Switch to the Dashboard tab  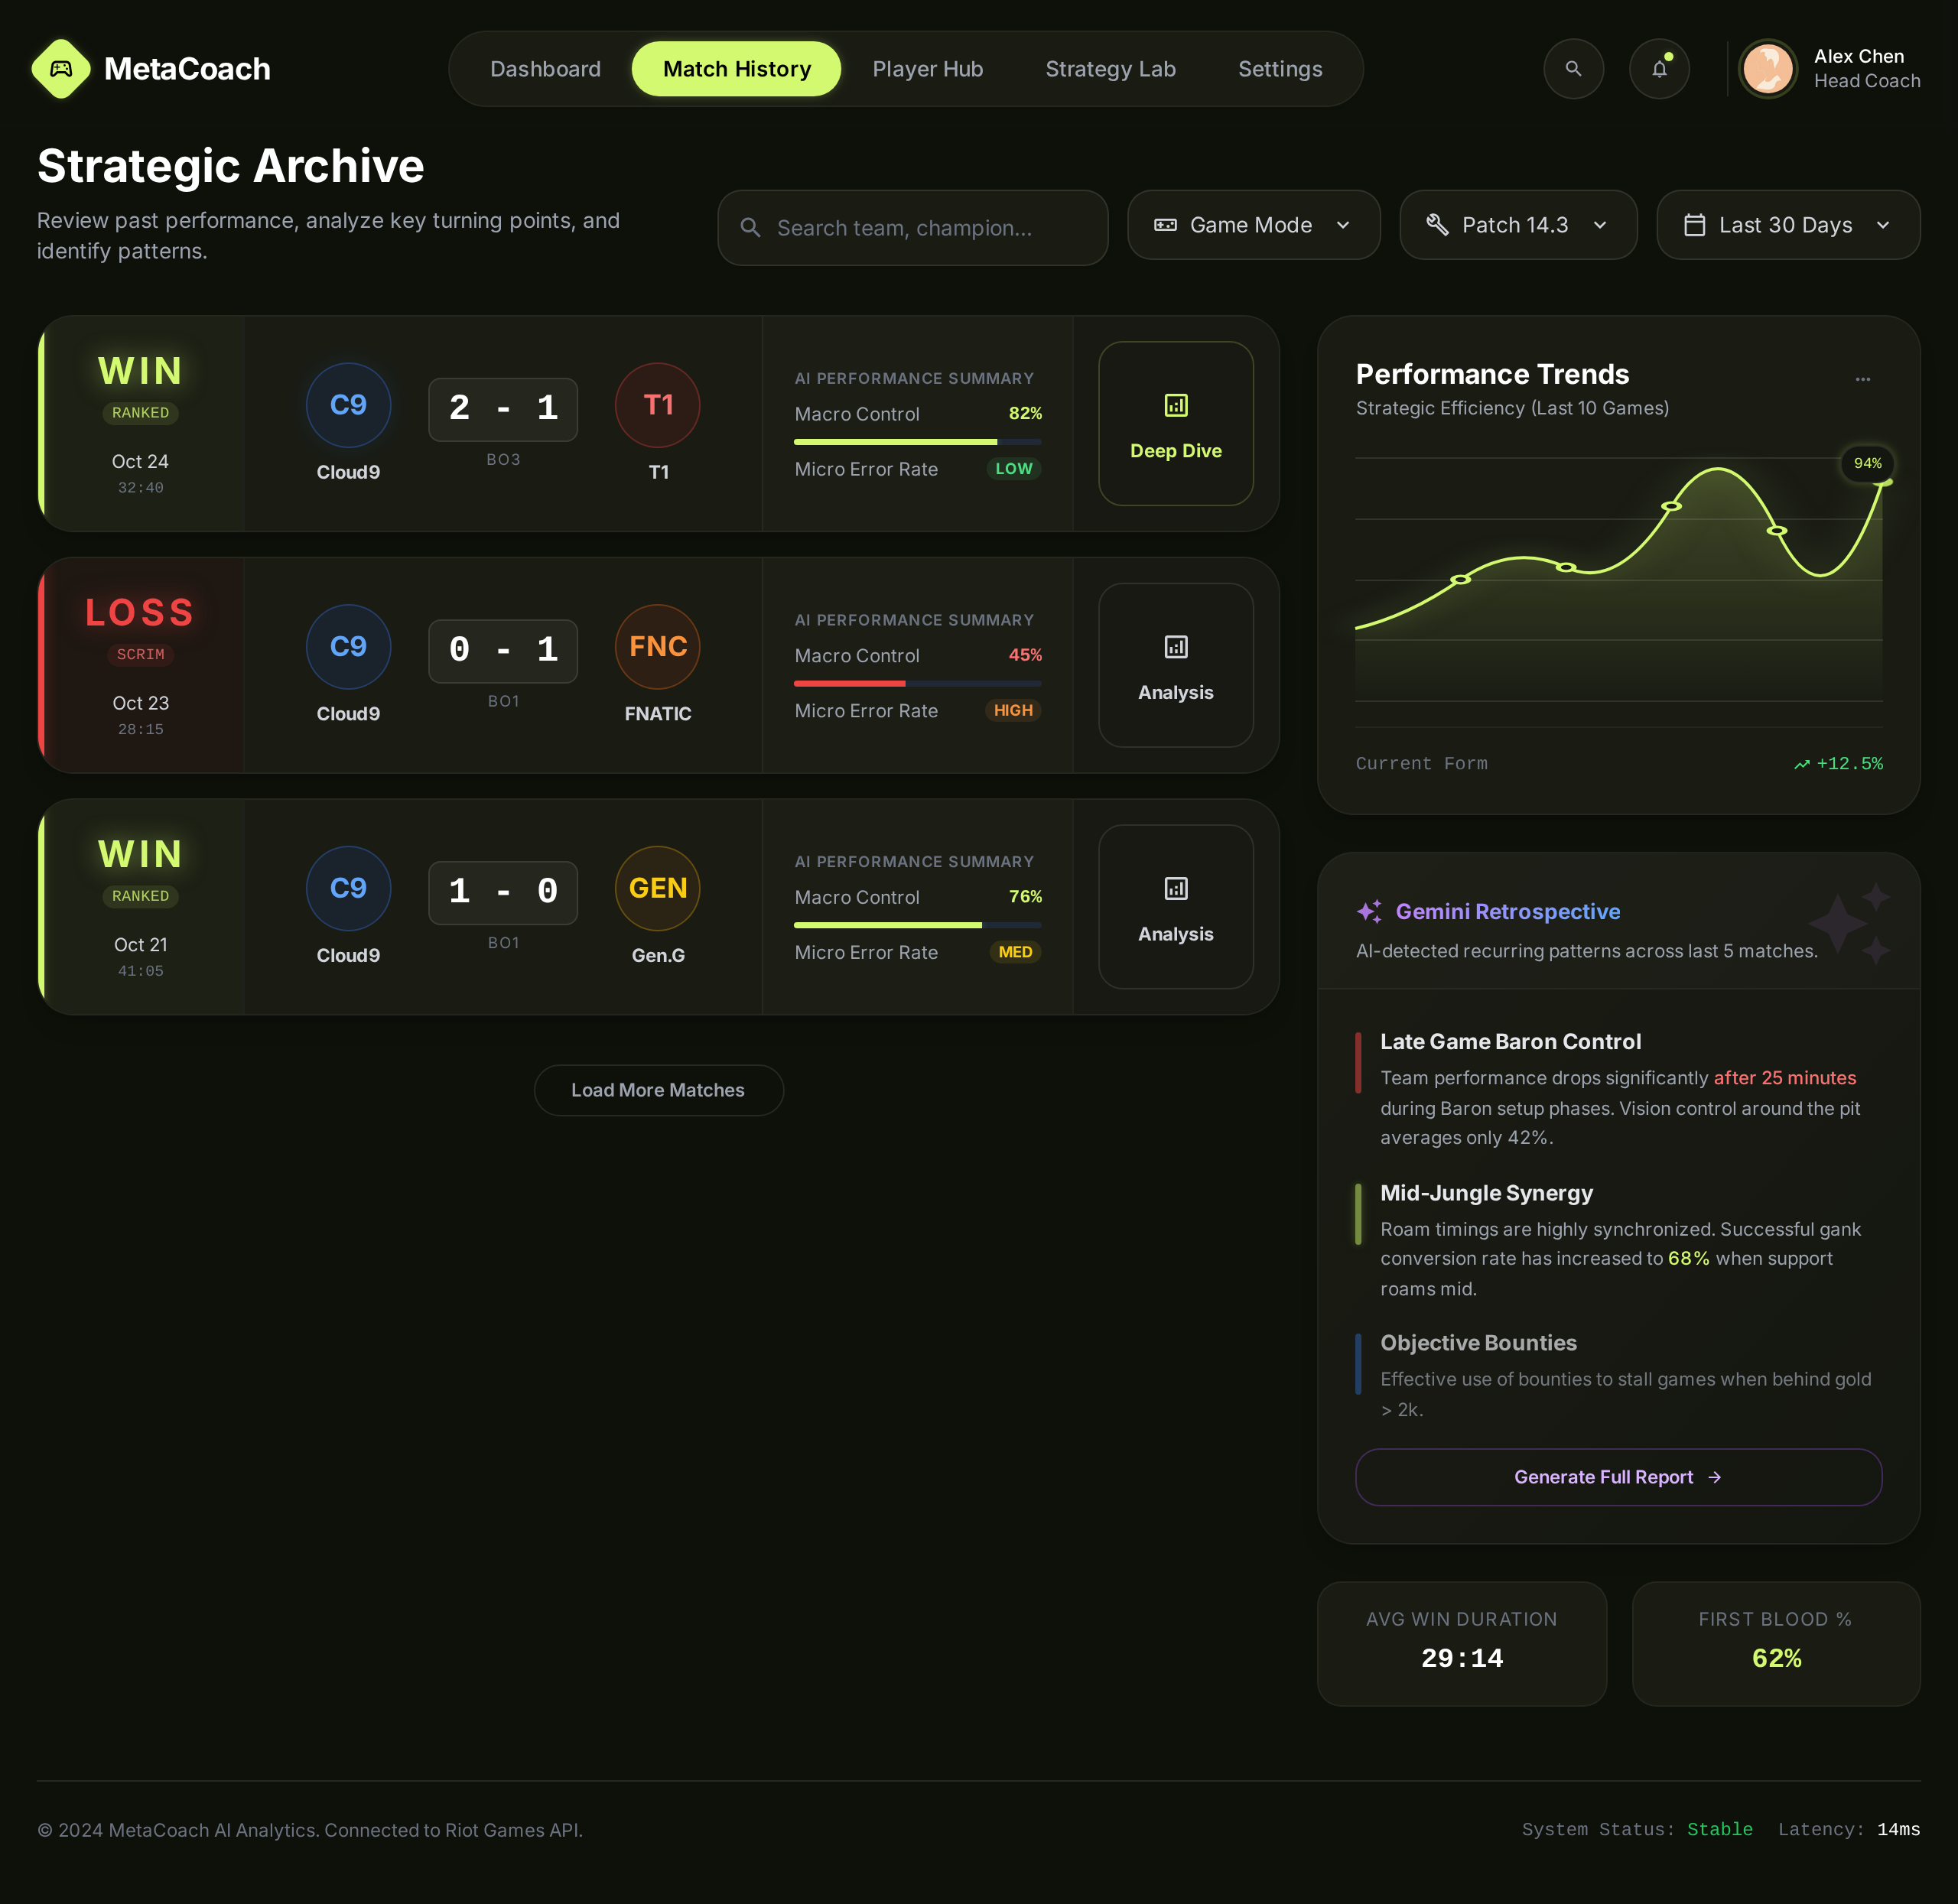pyautogui.click(x=545, y=69)
